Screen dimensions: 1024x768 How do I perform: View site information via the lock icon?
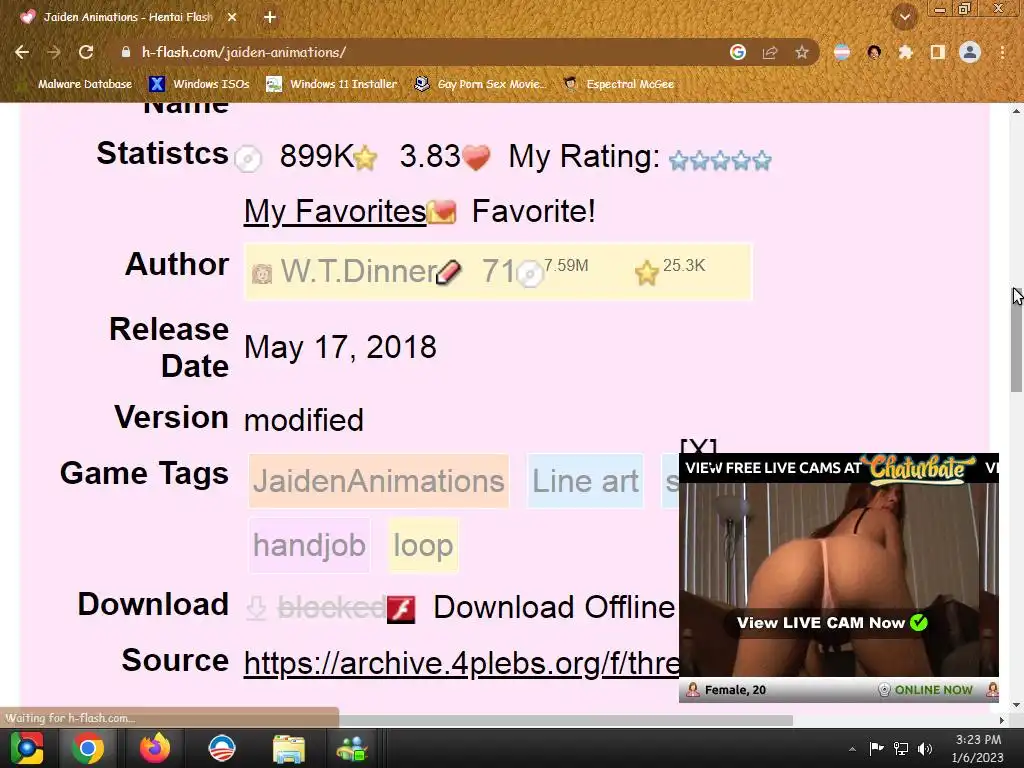point(126,52)
